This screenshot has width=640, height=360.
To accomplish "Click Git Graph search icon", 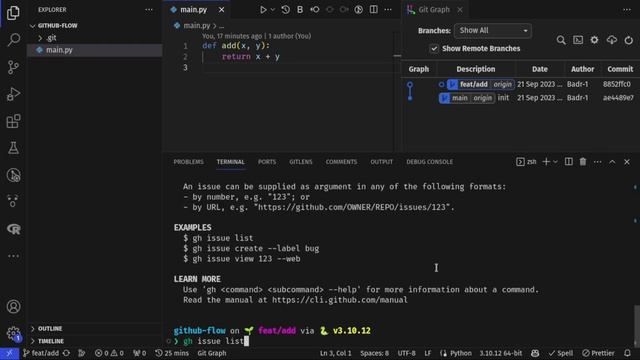I will [x=561, y=40].
